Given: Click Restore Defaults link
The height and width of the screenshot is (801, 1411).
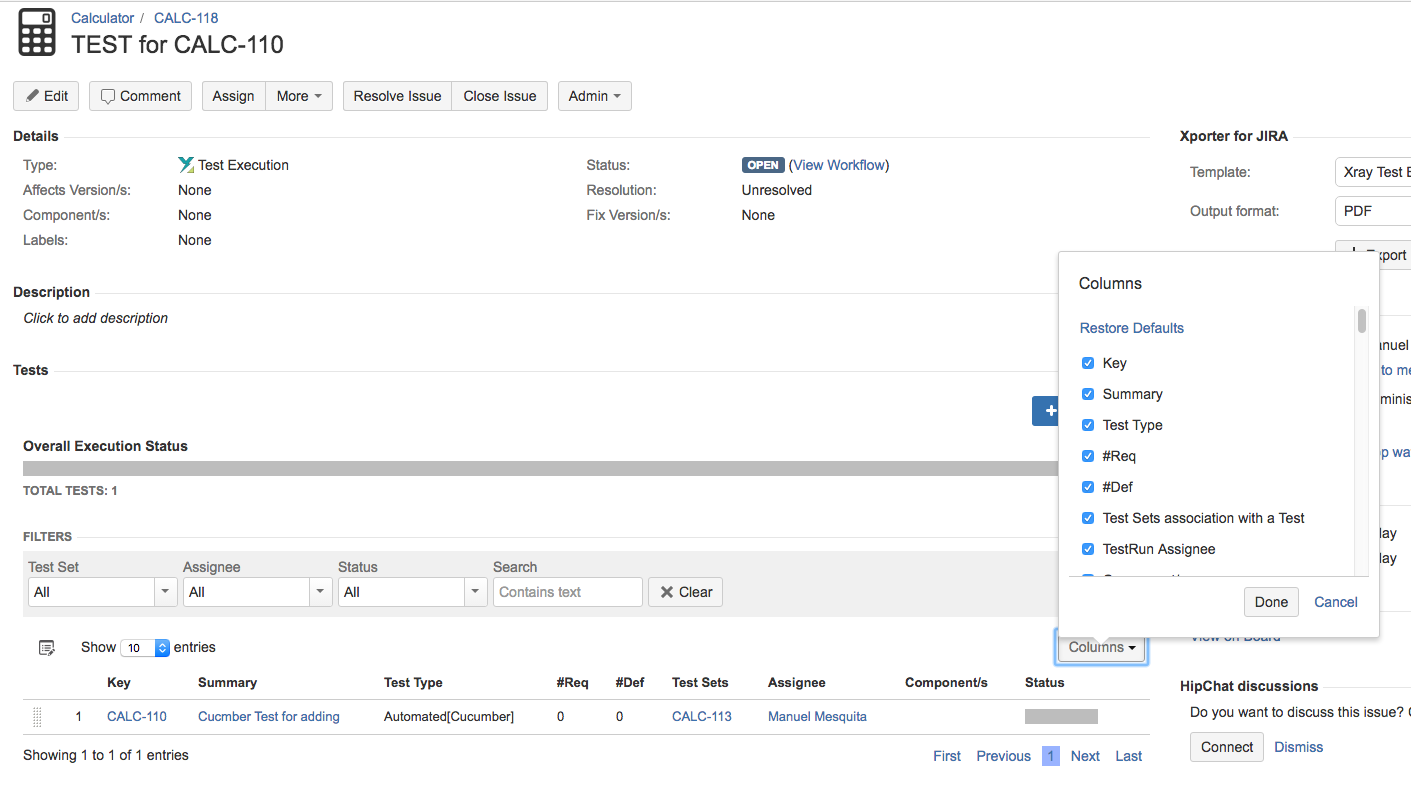Looking at the screenshot, I should pyautogui.click(x=1132, y=328).
